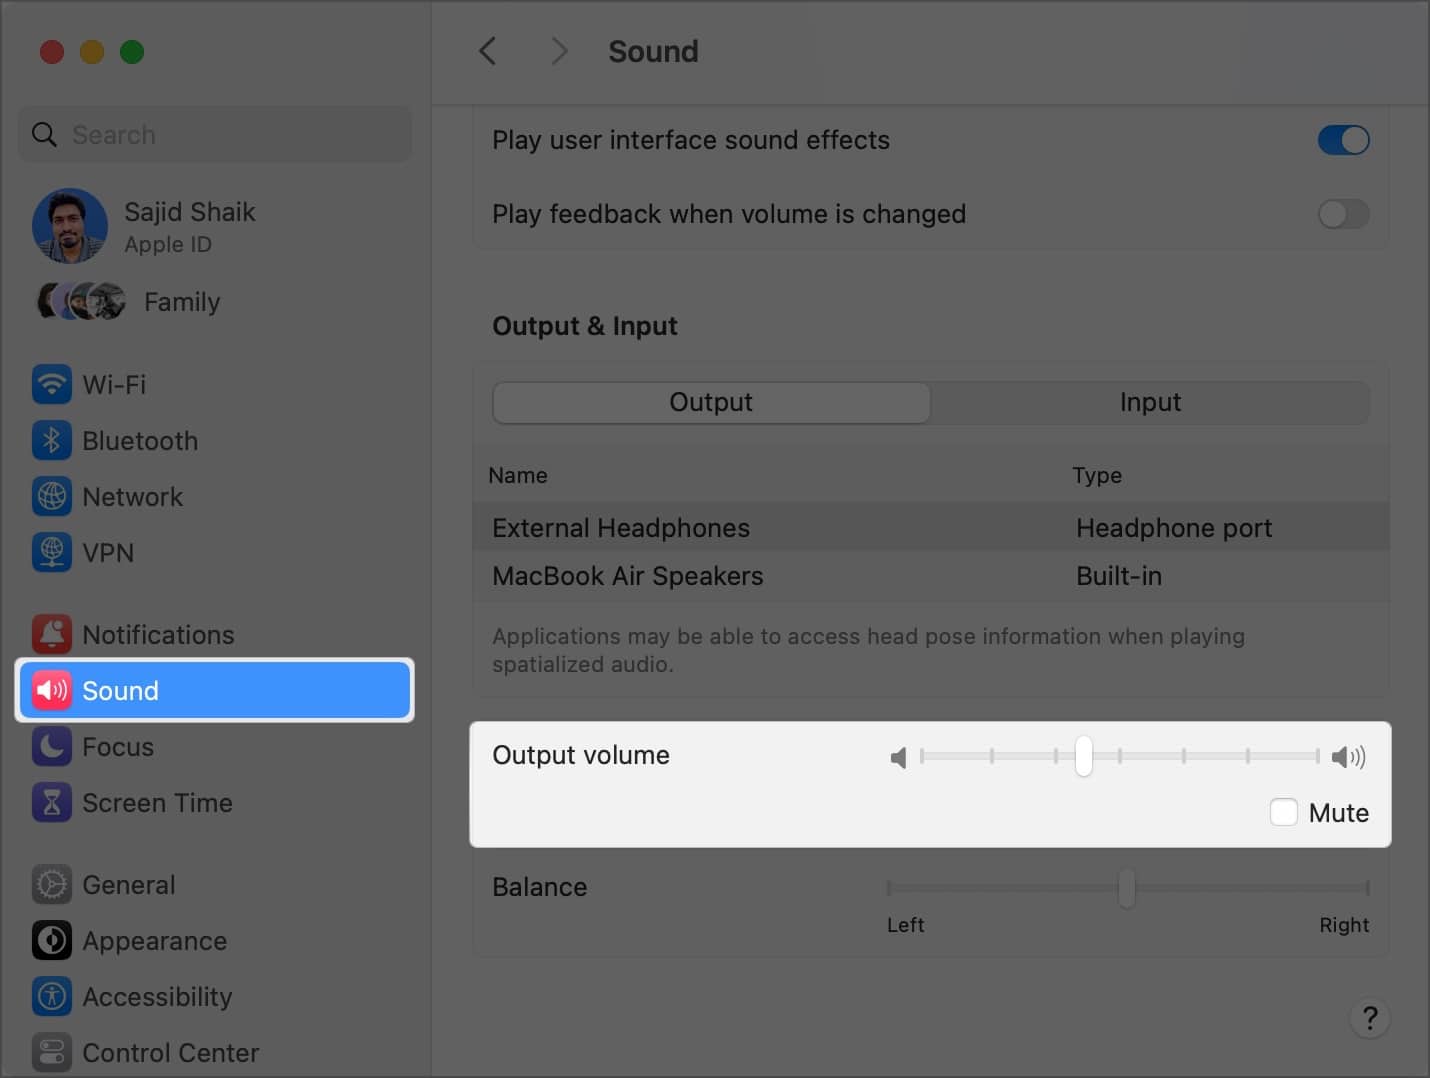Check the Mute checkbox
Image resolution: width=1430 pixels, height=1078 pixels.
(x=1284, y=812)
